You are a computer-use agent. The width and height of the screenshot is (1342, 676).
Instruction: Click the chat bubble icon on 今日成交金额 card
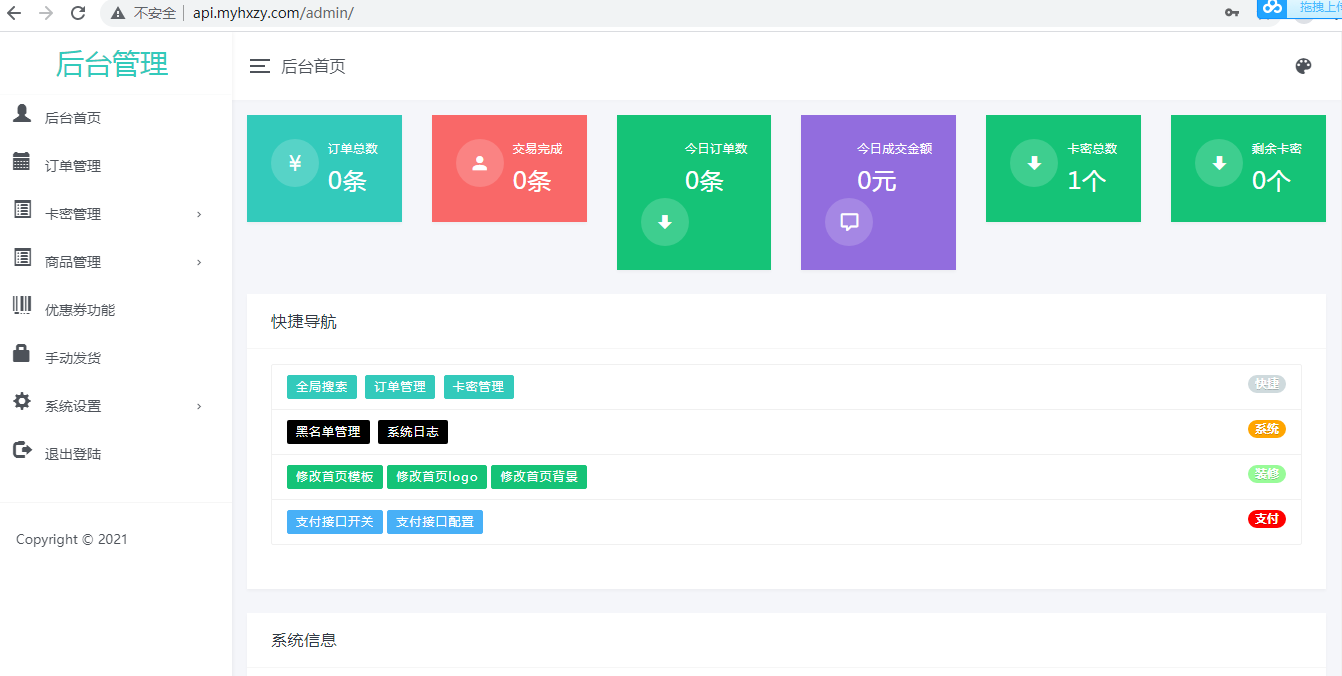point(849,221)
